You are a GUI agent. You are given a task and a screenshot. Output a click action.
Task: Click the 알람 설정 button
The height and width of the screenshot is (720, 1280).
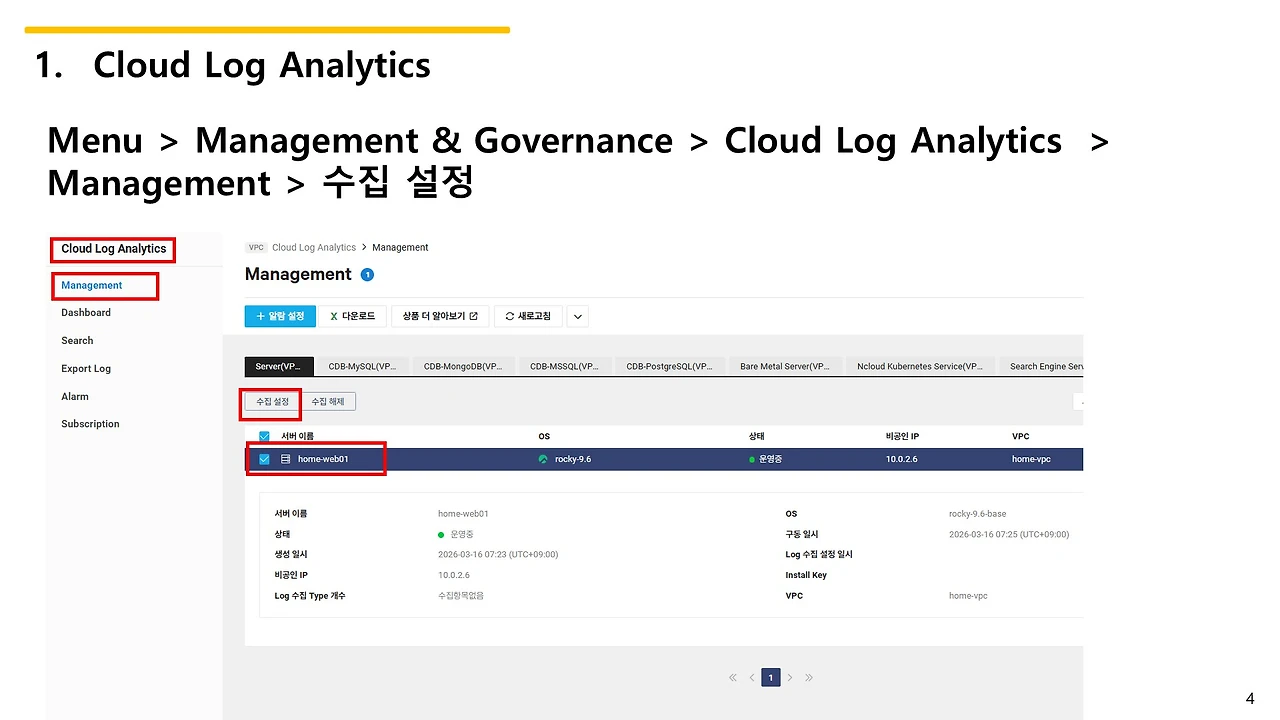[x=280, y=317]
